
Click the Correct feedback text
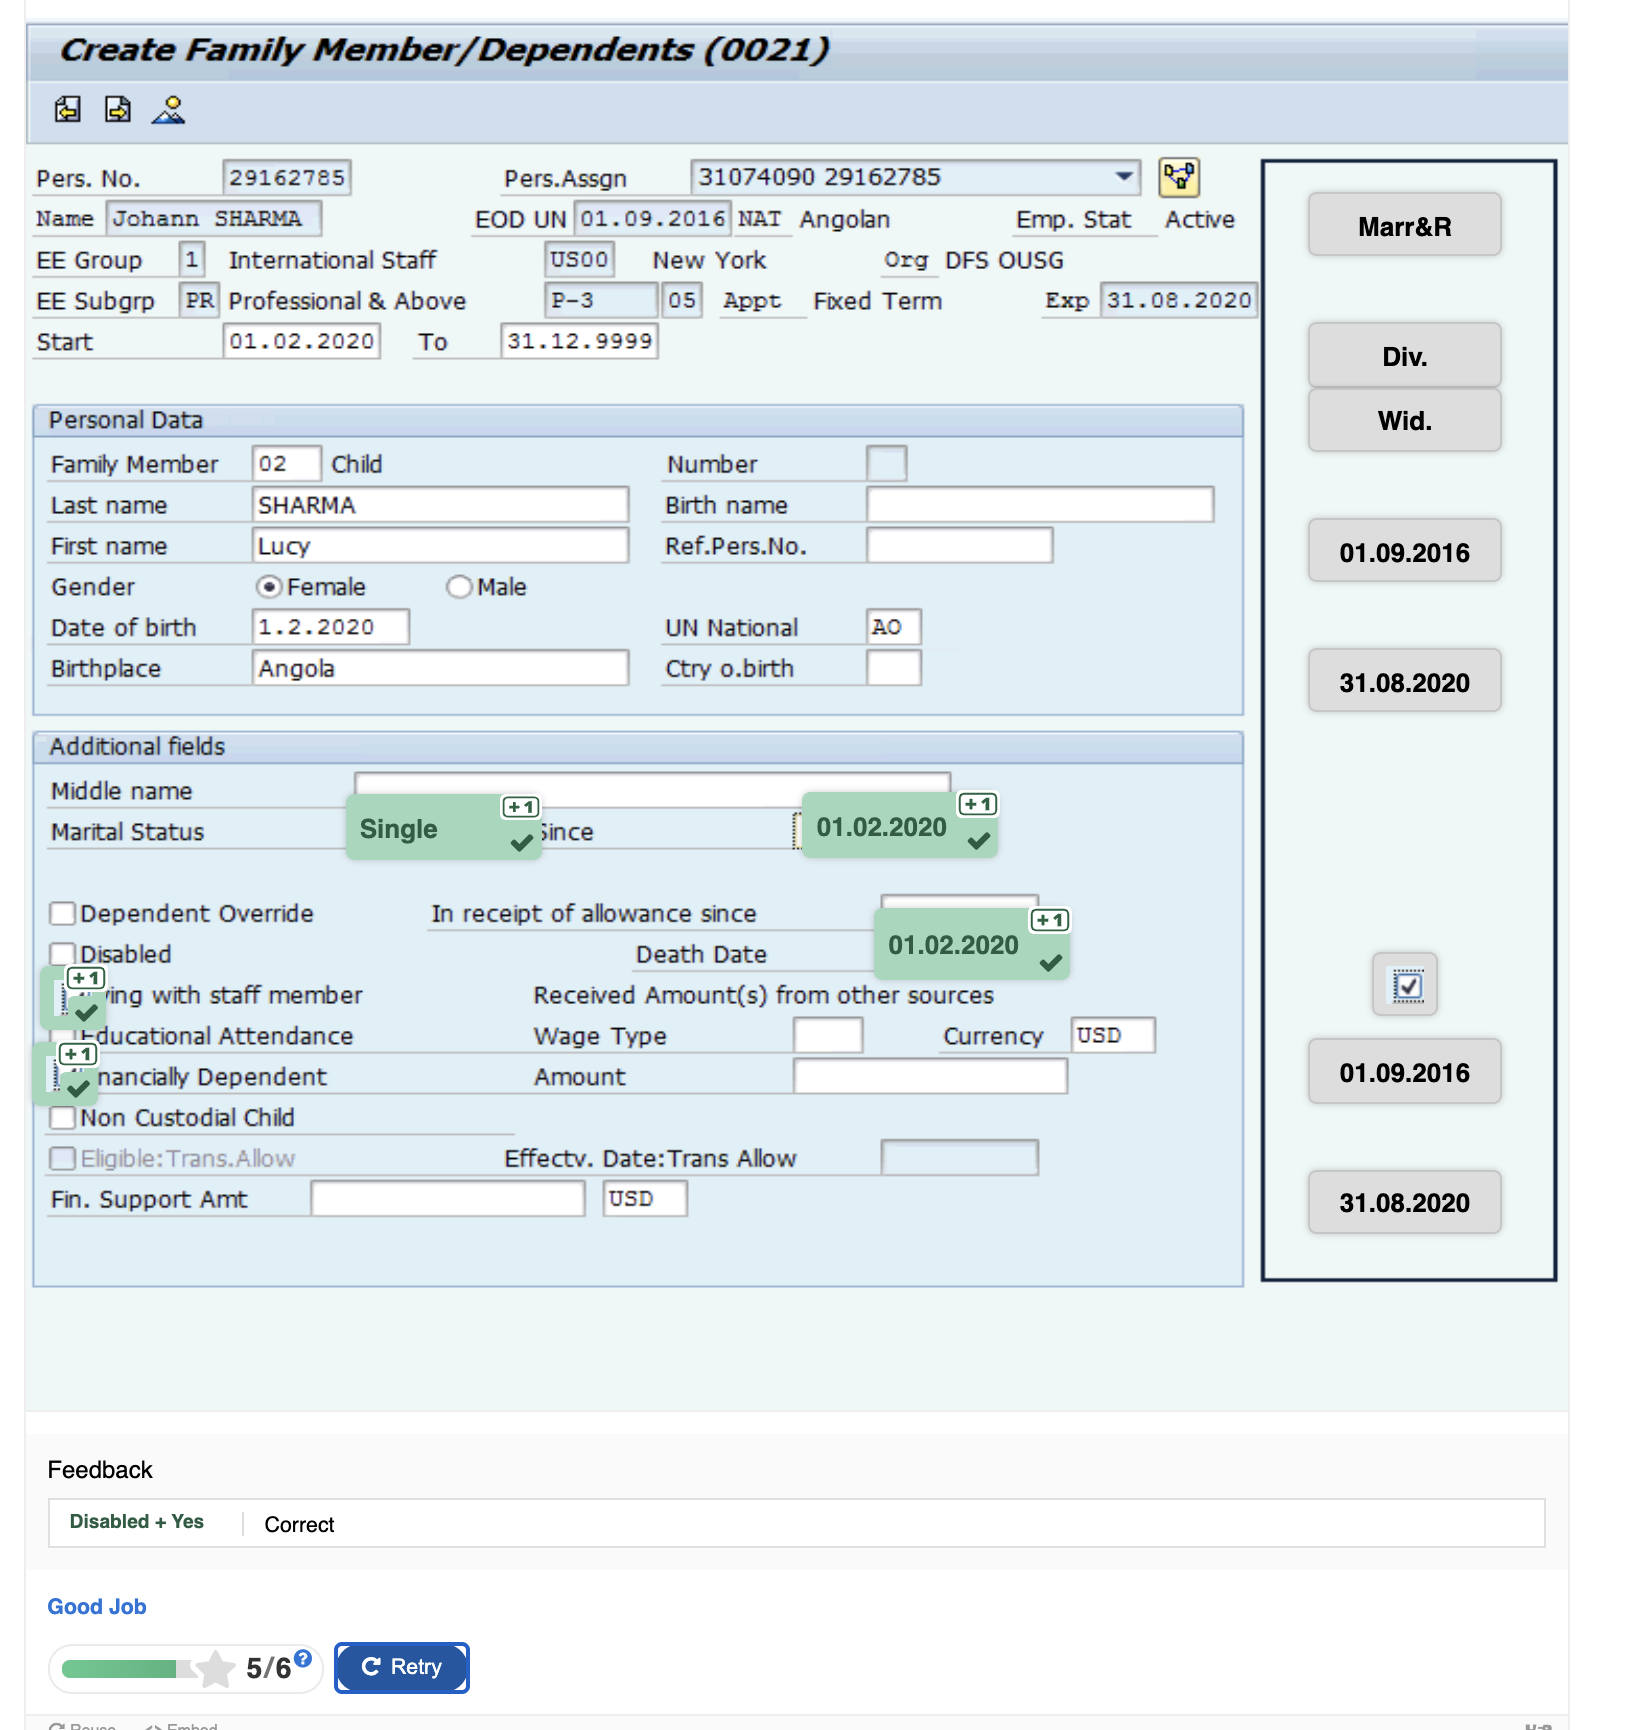tap(299, 1525)
